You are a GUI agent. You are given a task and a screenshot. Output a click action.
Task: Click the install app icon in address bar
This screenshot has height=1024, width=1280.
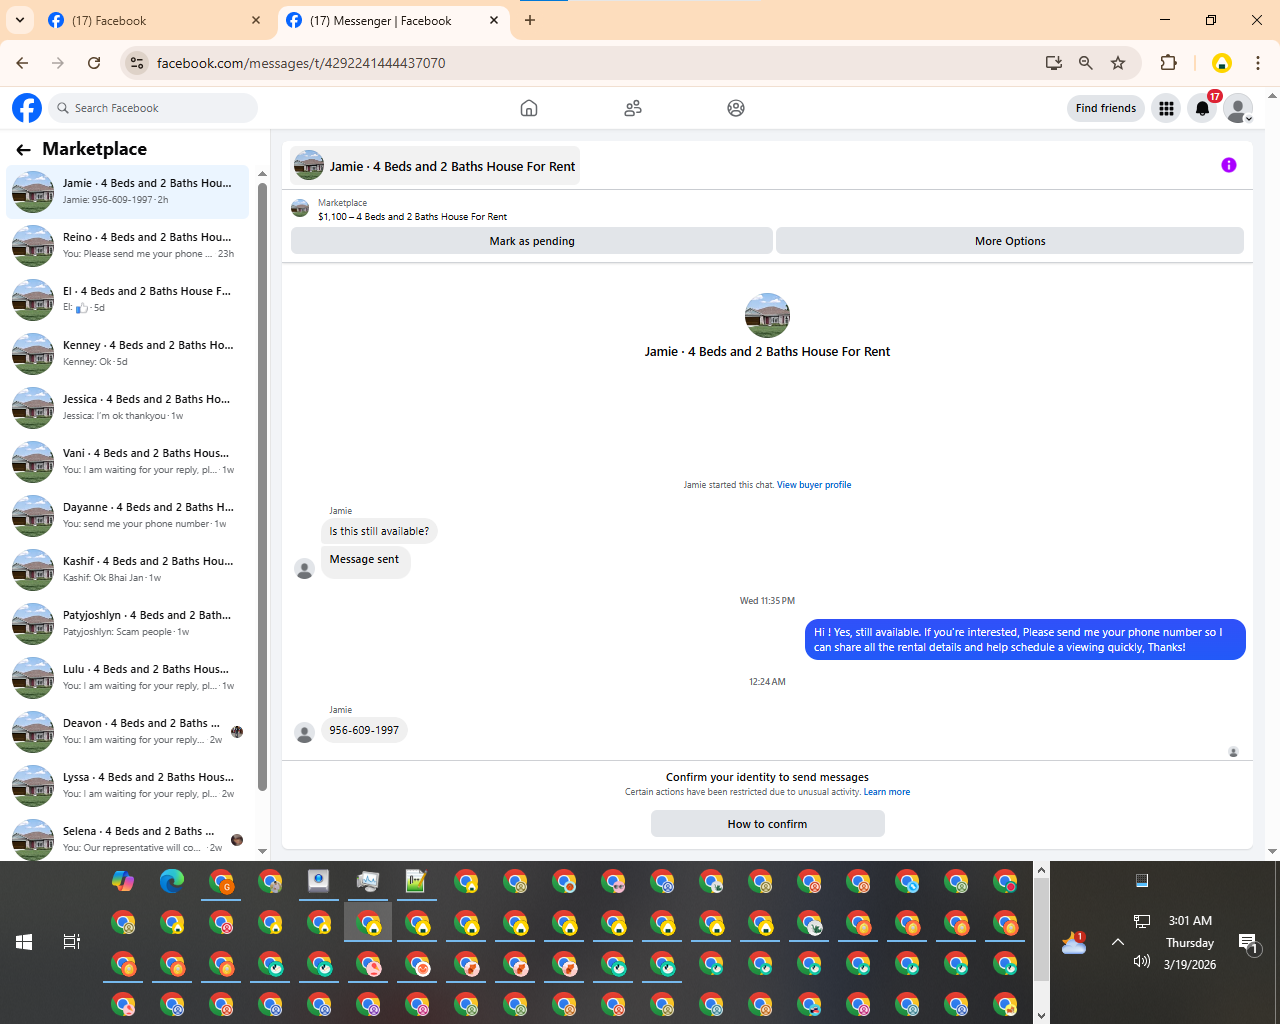coord(1054,63)
